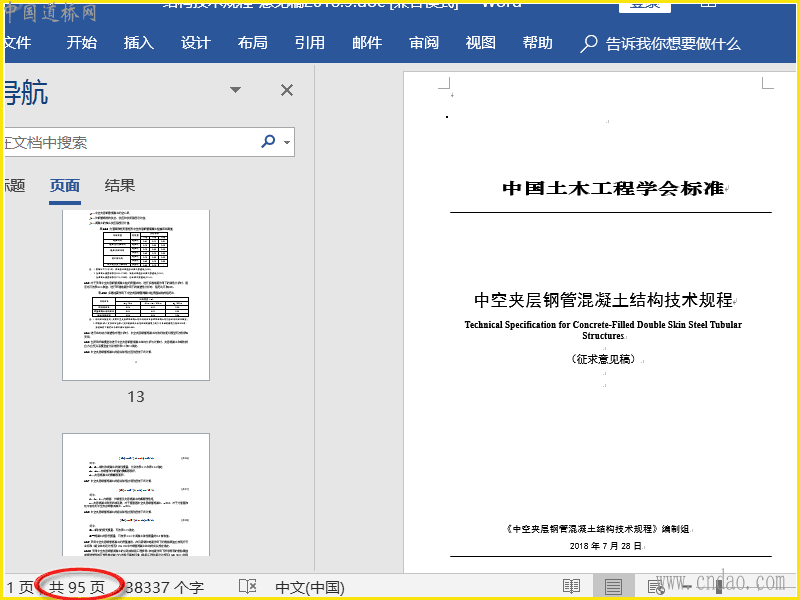Select page 13 thumbnail
Viewport: 800px width, 600px height.
point(136,295)
